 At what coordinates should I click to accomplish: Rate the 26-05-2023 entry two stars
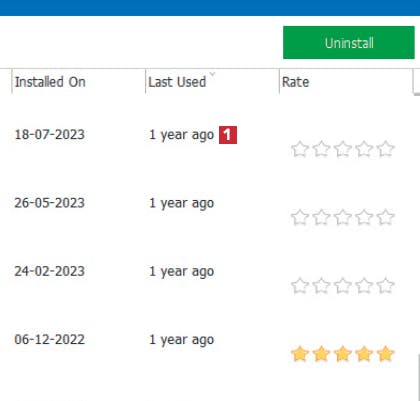coord(321,217)
